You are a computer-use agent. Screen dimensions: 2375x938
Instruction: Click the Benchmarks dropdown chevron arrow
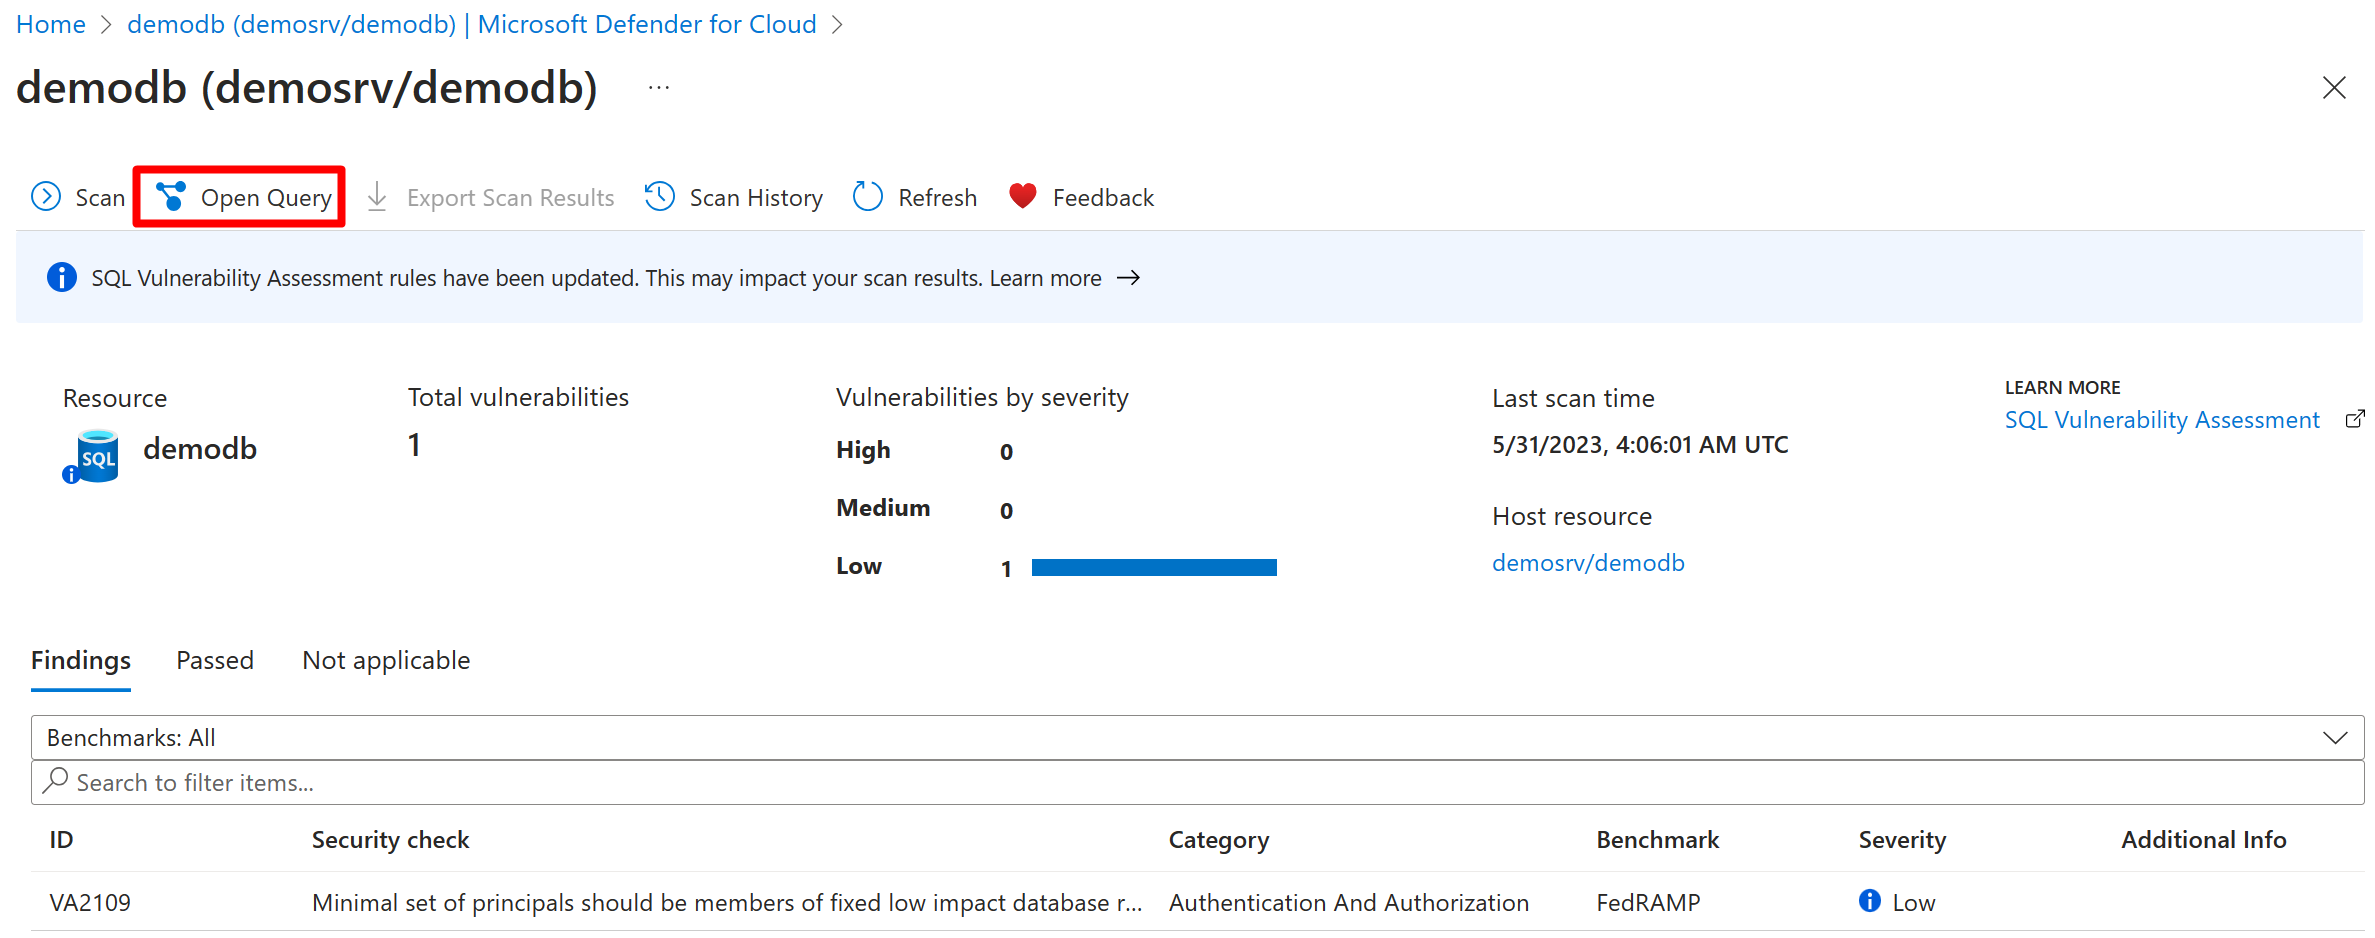(2334, 738)
